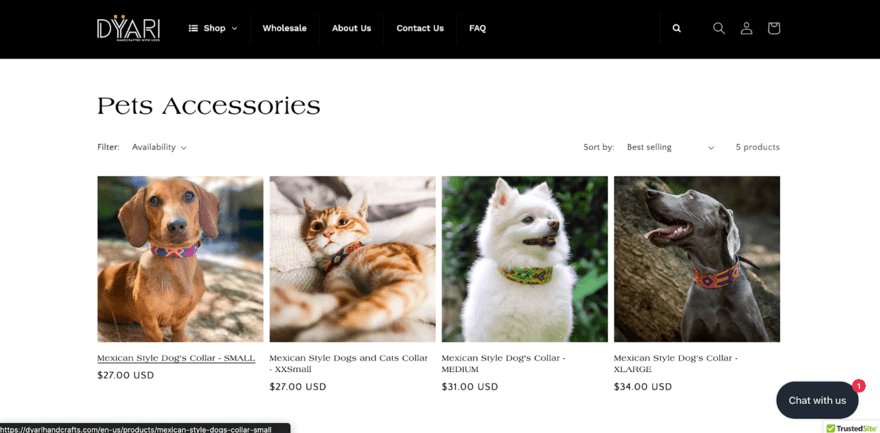
Task: Click the list icon beside Shop
Action: (x=193, y=28)
